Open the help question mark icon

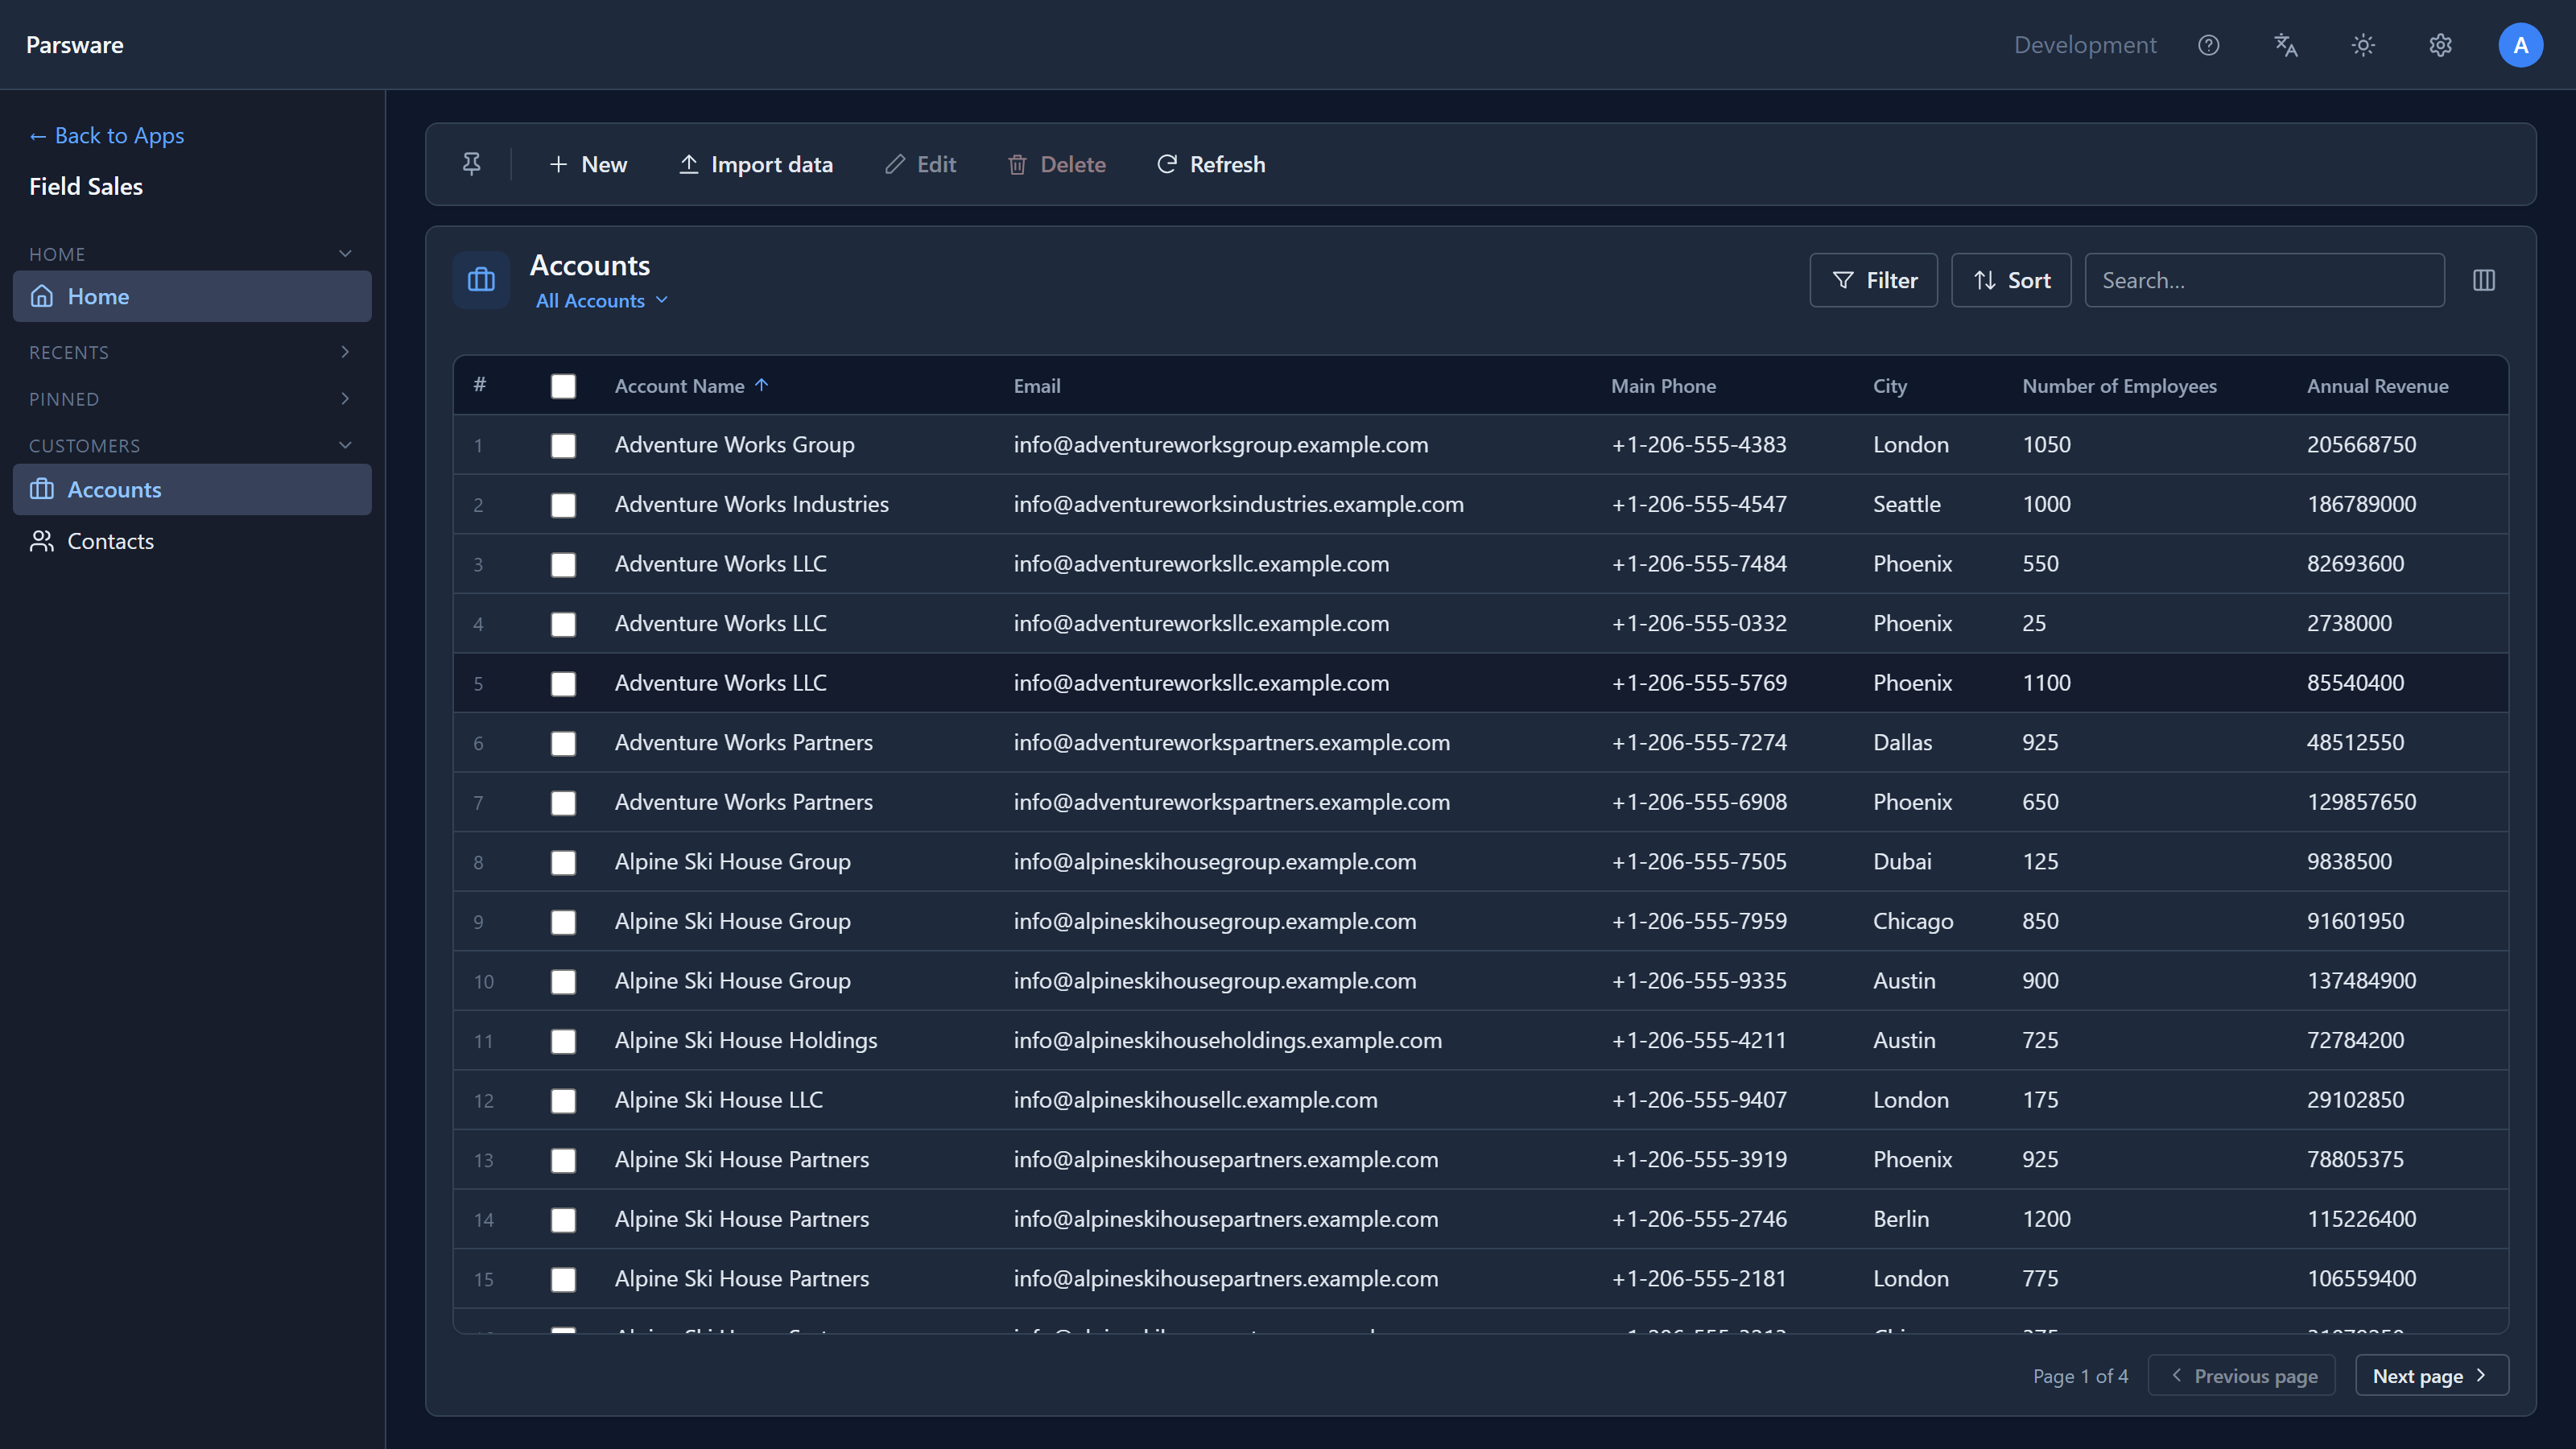pos(2209,45)
